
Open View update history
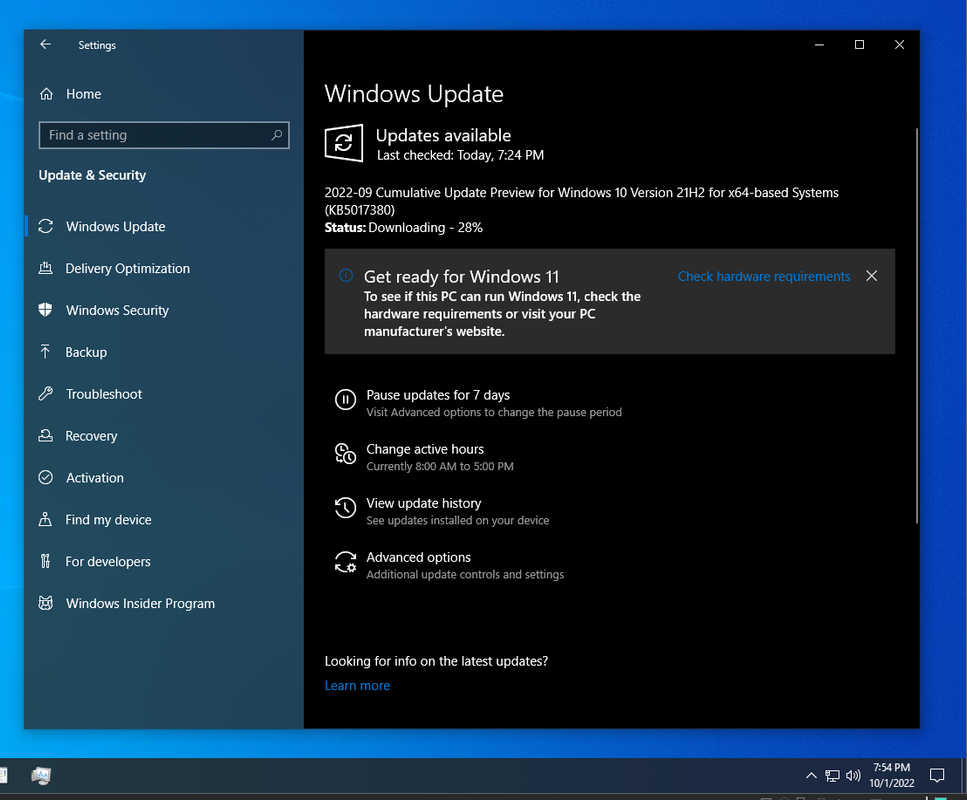[x=424, y=503]
